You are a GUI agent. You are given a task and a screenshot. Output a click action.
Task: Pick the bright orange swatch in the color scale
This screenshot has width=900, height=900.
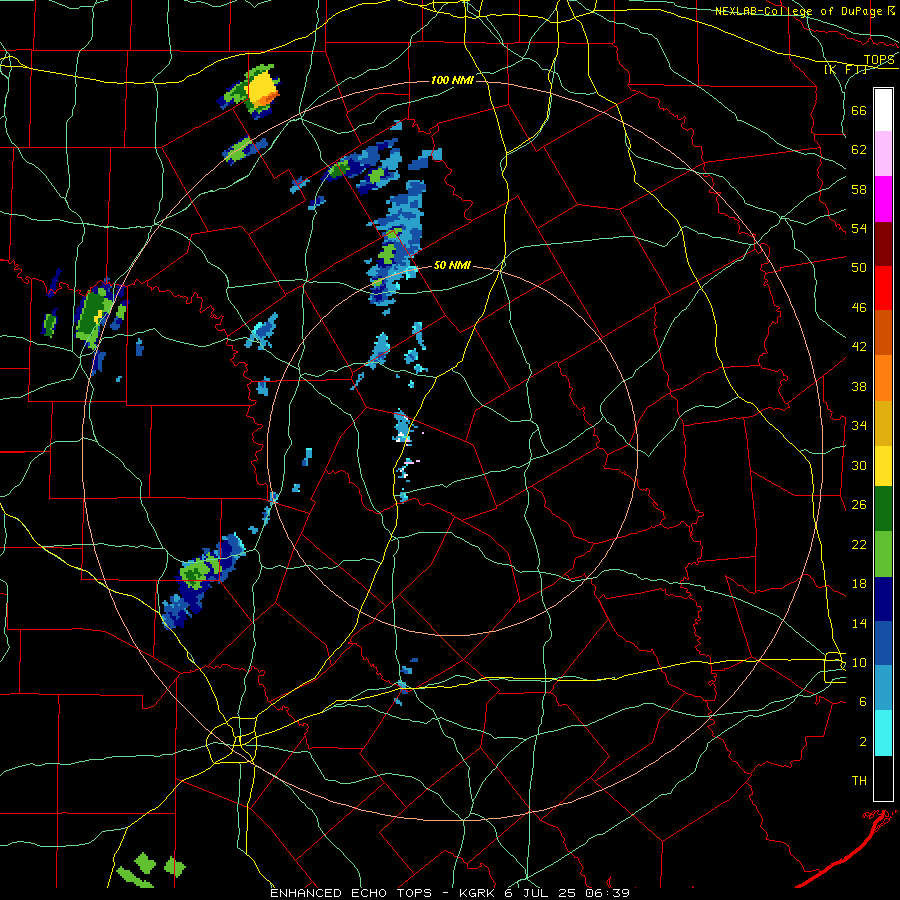[x=883, y=378]
